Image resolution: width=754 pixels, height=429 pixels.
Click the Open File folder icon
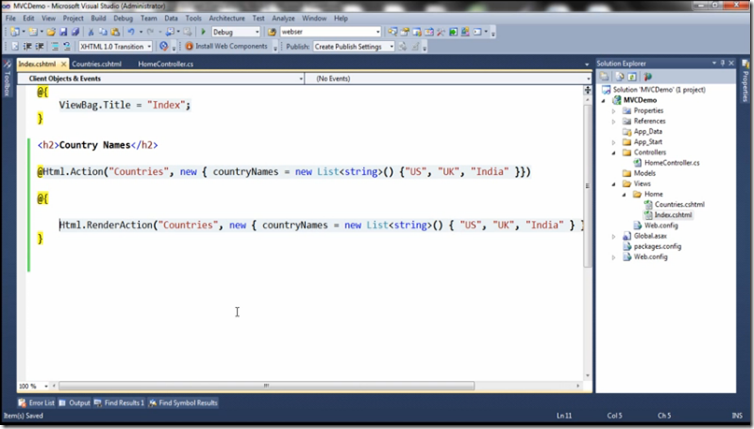coord(50,32)
